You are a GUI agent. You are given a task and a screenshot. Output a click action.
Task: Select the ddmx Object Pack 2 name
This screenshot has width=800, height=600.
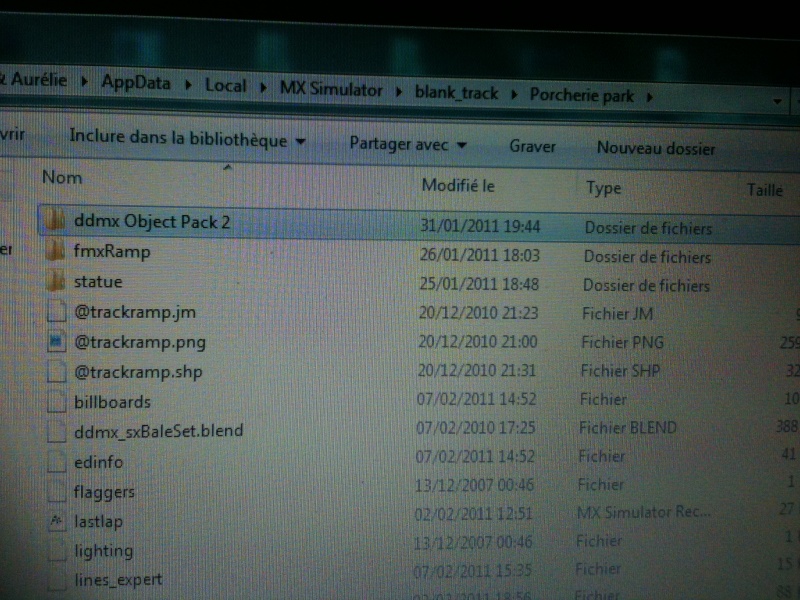point(152,221)
